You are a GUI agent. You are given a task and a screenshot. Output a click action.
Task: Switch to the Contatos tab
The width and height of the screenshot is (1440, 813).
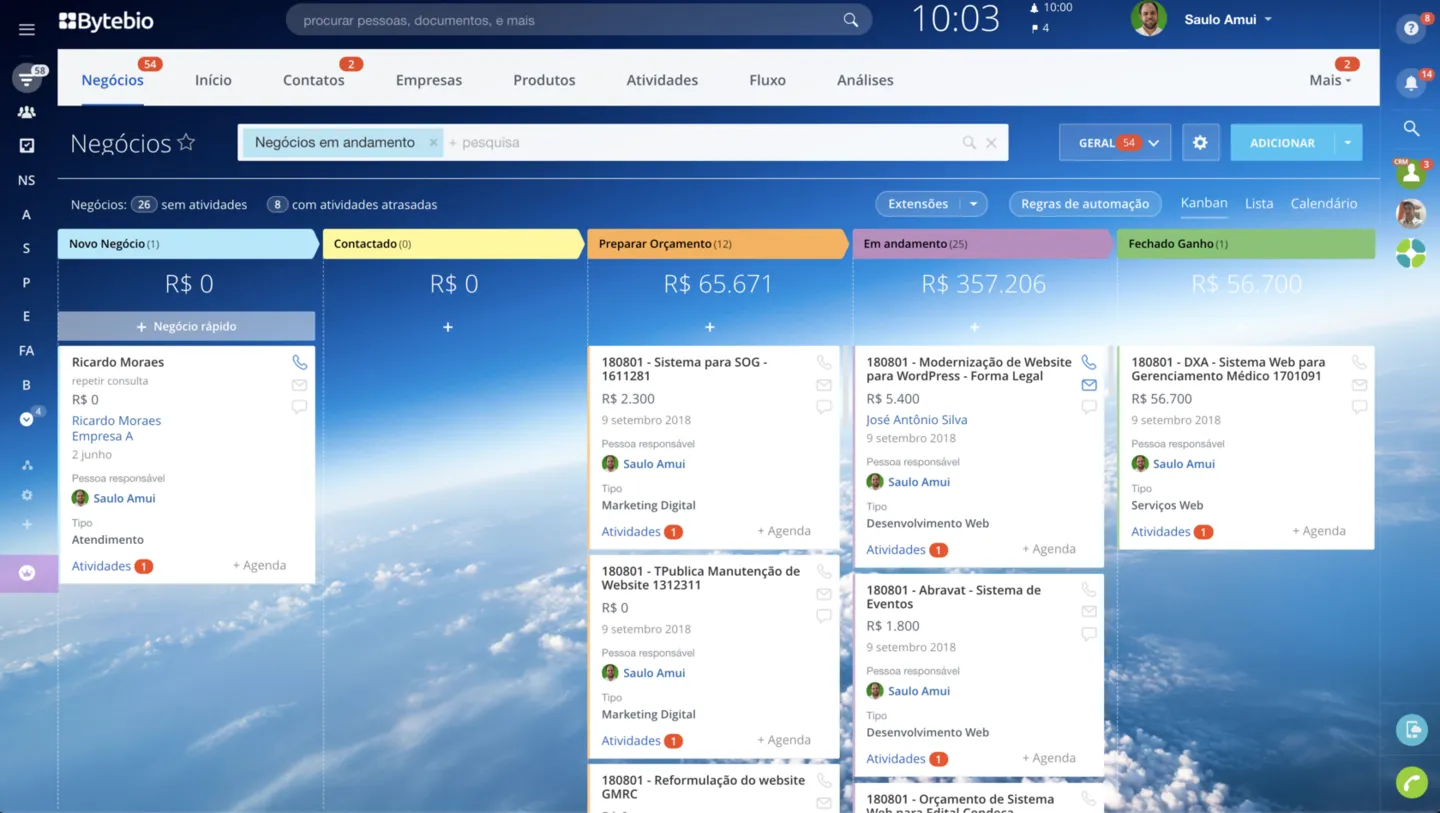coord(314,80)
